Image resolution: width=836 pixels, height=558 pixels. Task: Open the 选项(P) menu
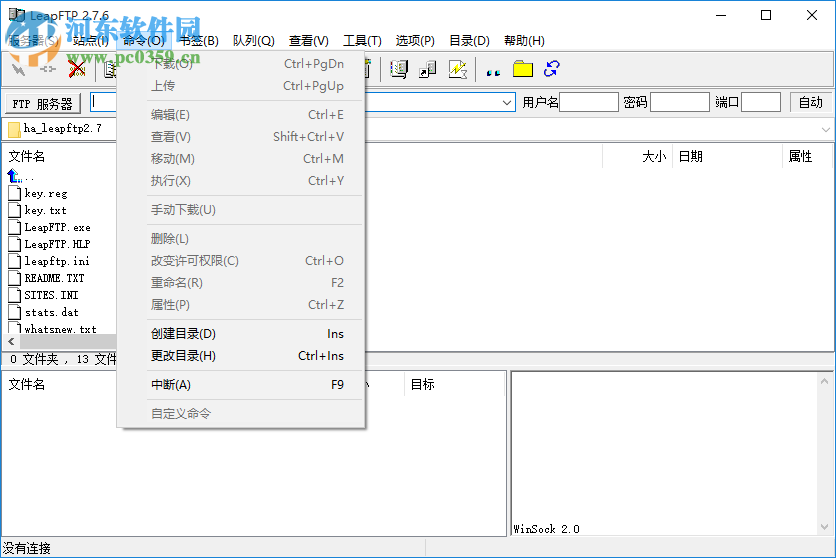pyautogui.click(x=415, y=41)
